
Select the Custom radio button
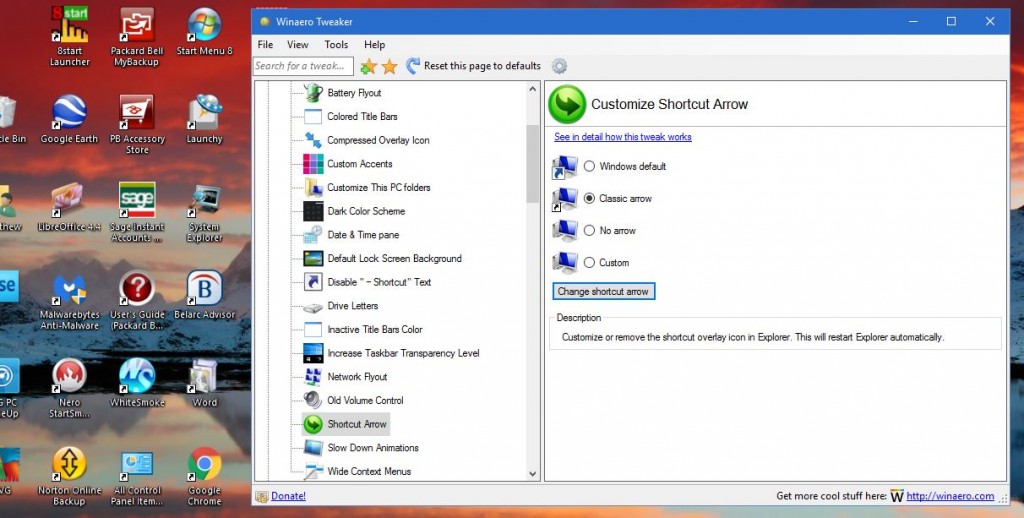pyautogui.click(x=589, y=263)
